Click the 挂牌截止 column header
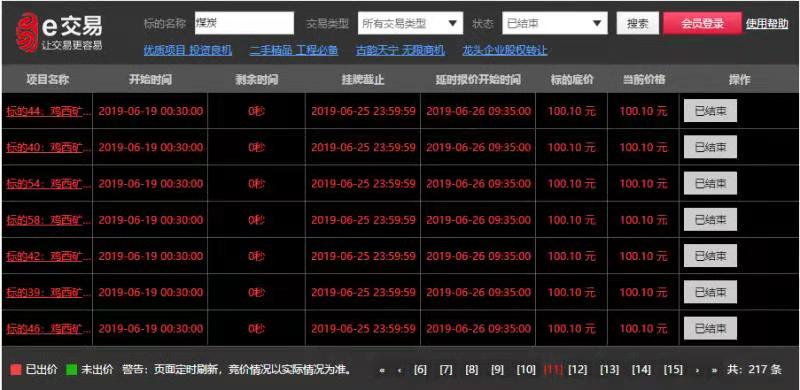 [x=363, y=80]
